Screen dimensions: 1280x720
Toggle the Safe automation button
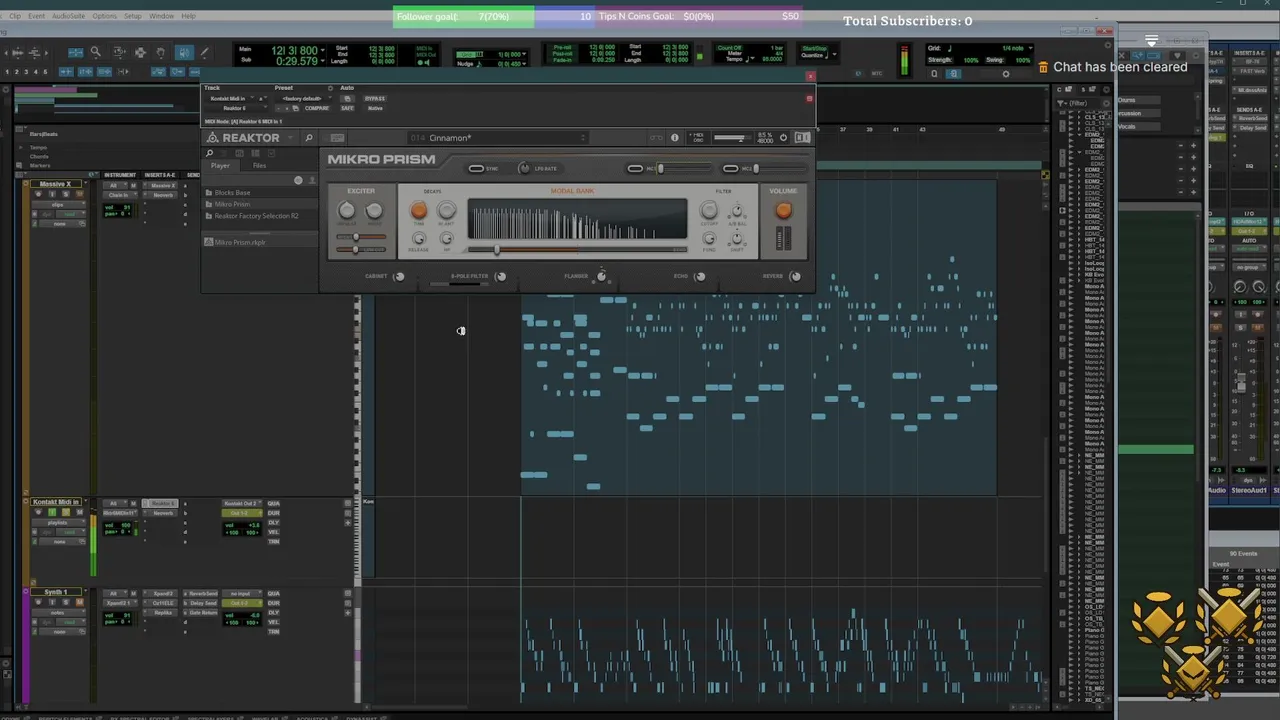tap(347, 108)
